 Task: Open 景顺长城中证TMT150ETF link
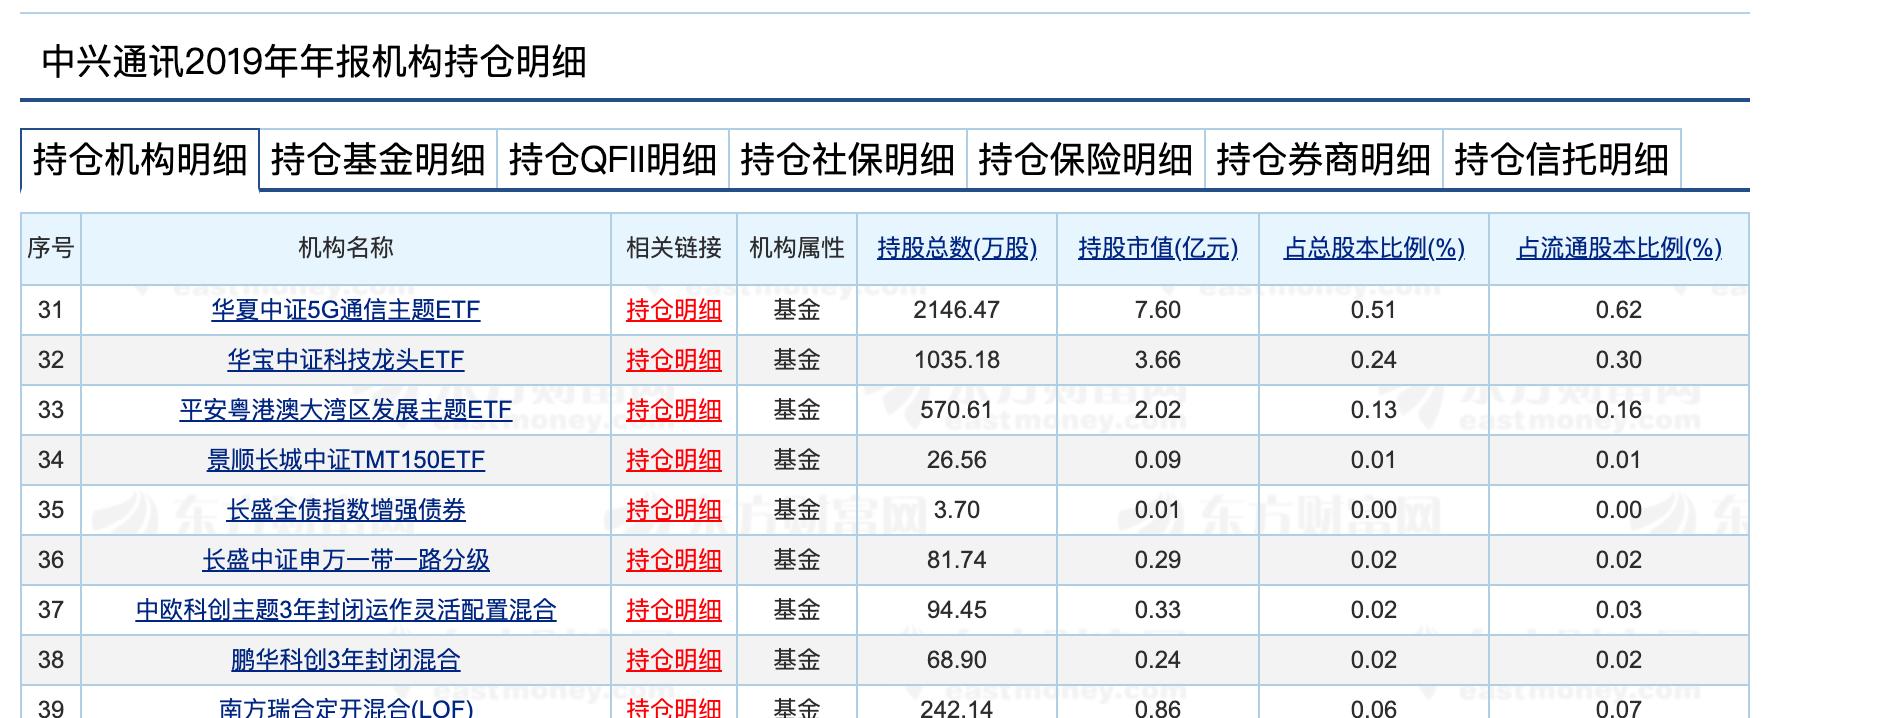[346, 460]
